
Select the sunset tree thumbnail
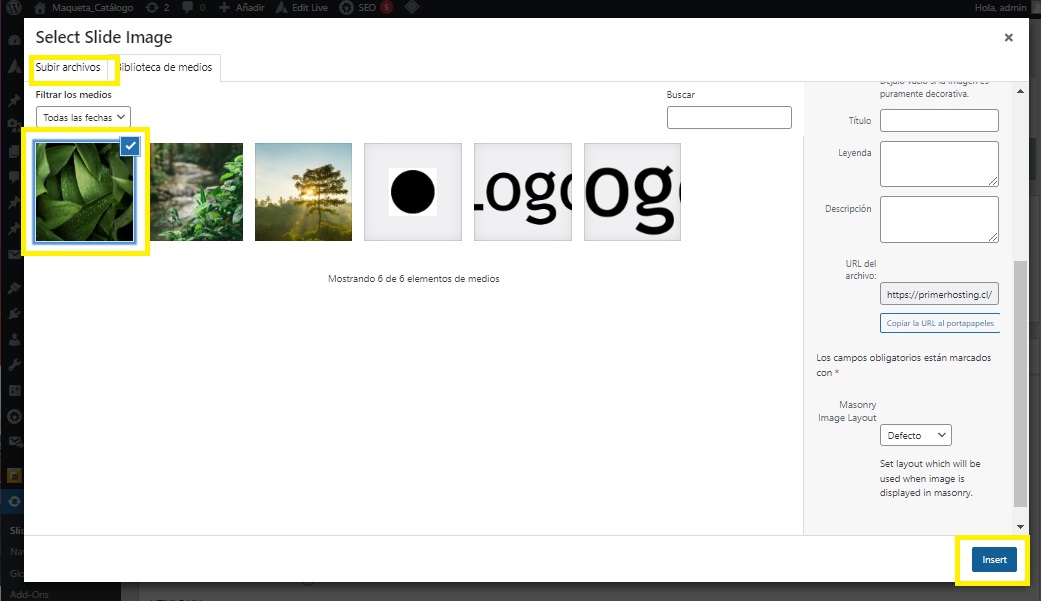(303, 192)
